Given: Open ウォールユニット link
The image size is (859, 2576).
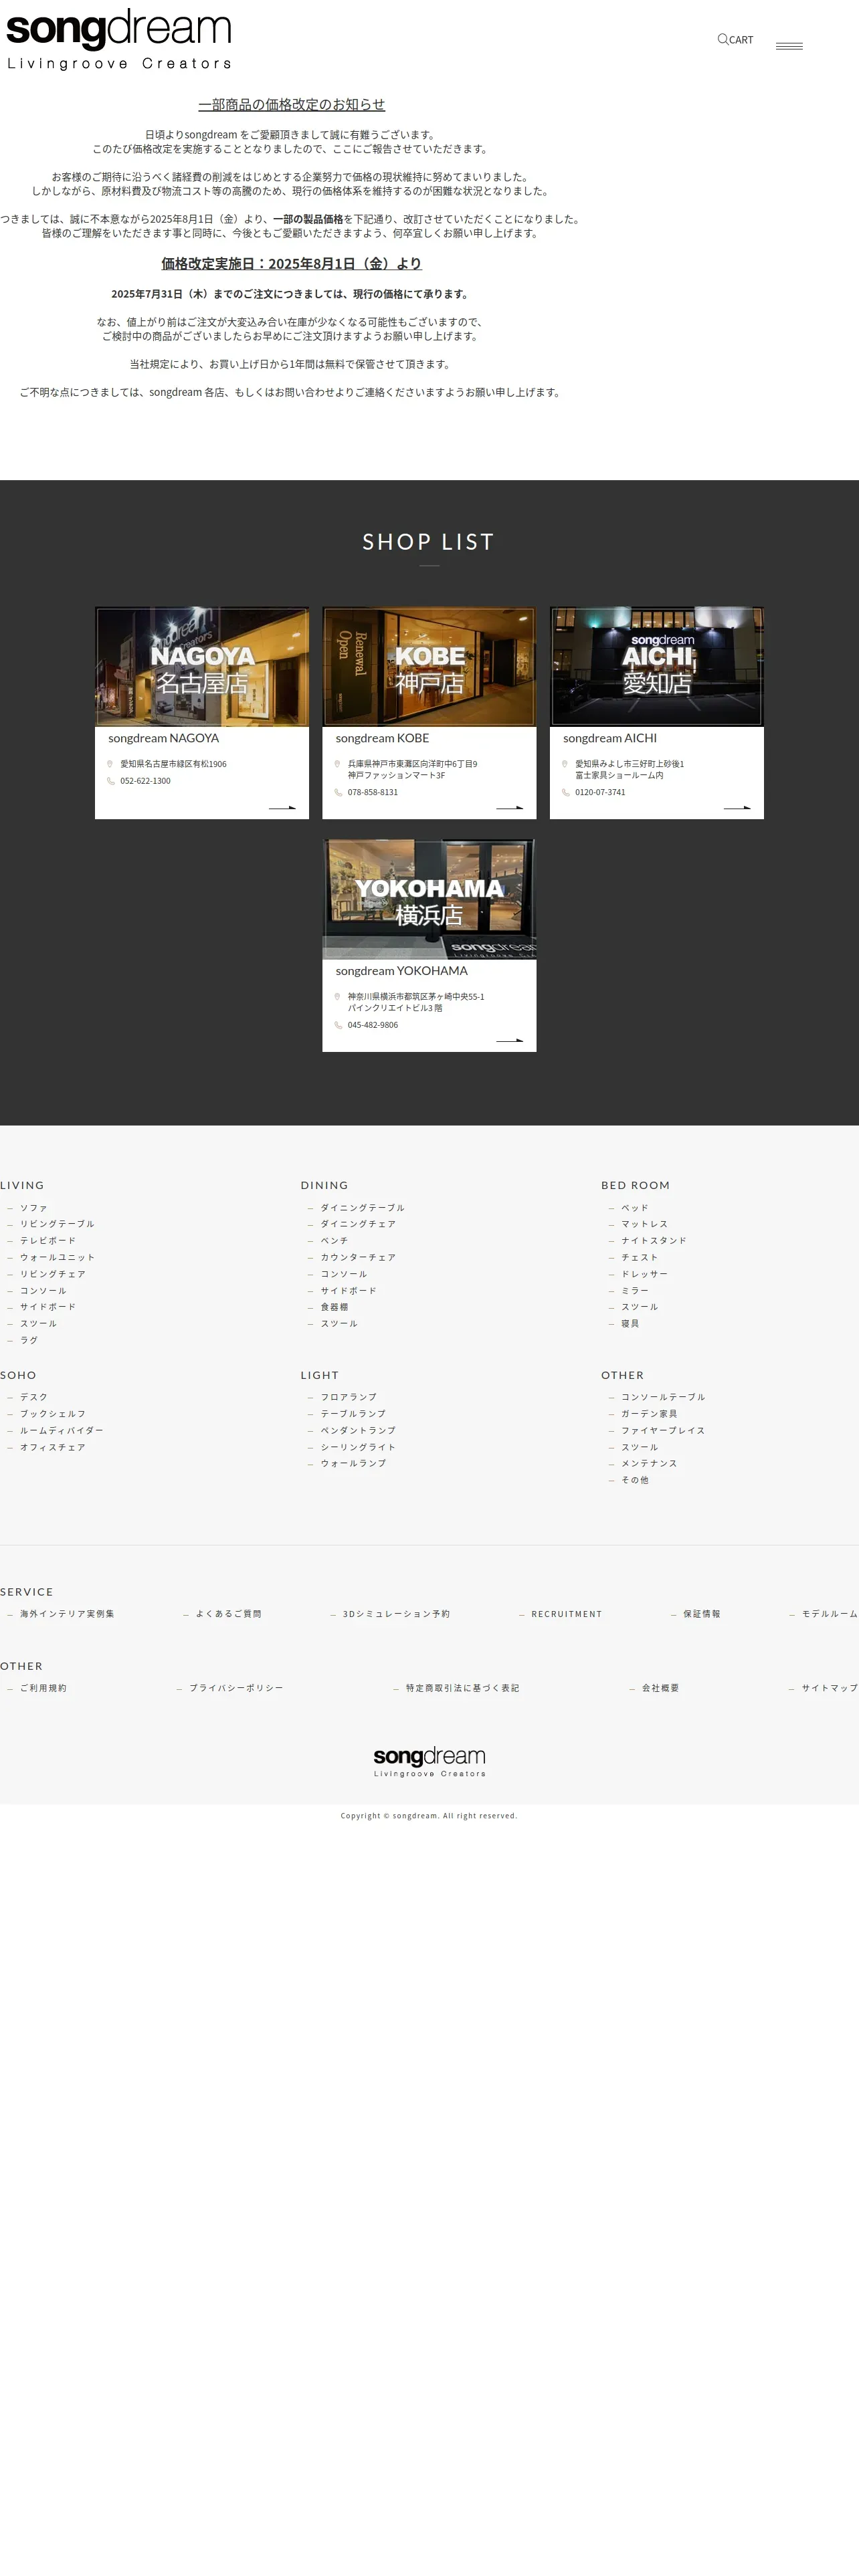Looking at the screenshot, I should [57, 1257].
